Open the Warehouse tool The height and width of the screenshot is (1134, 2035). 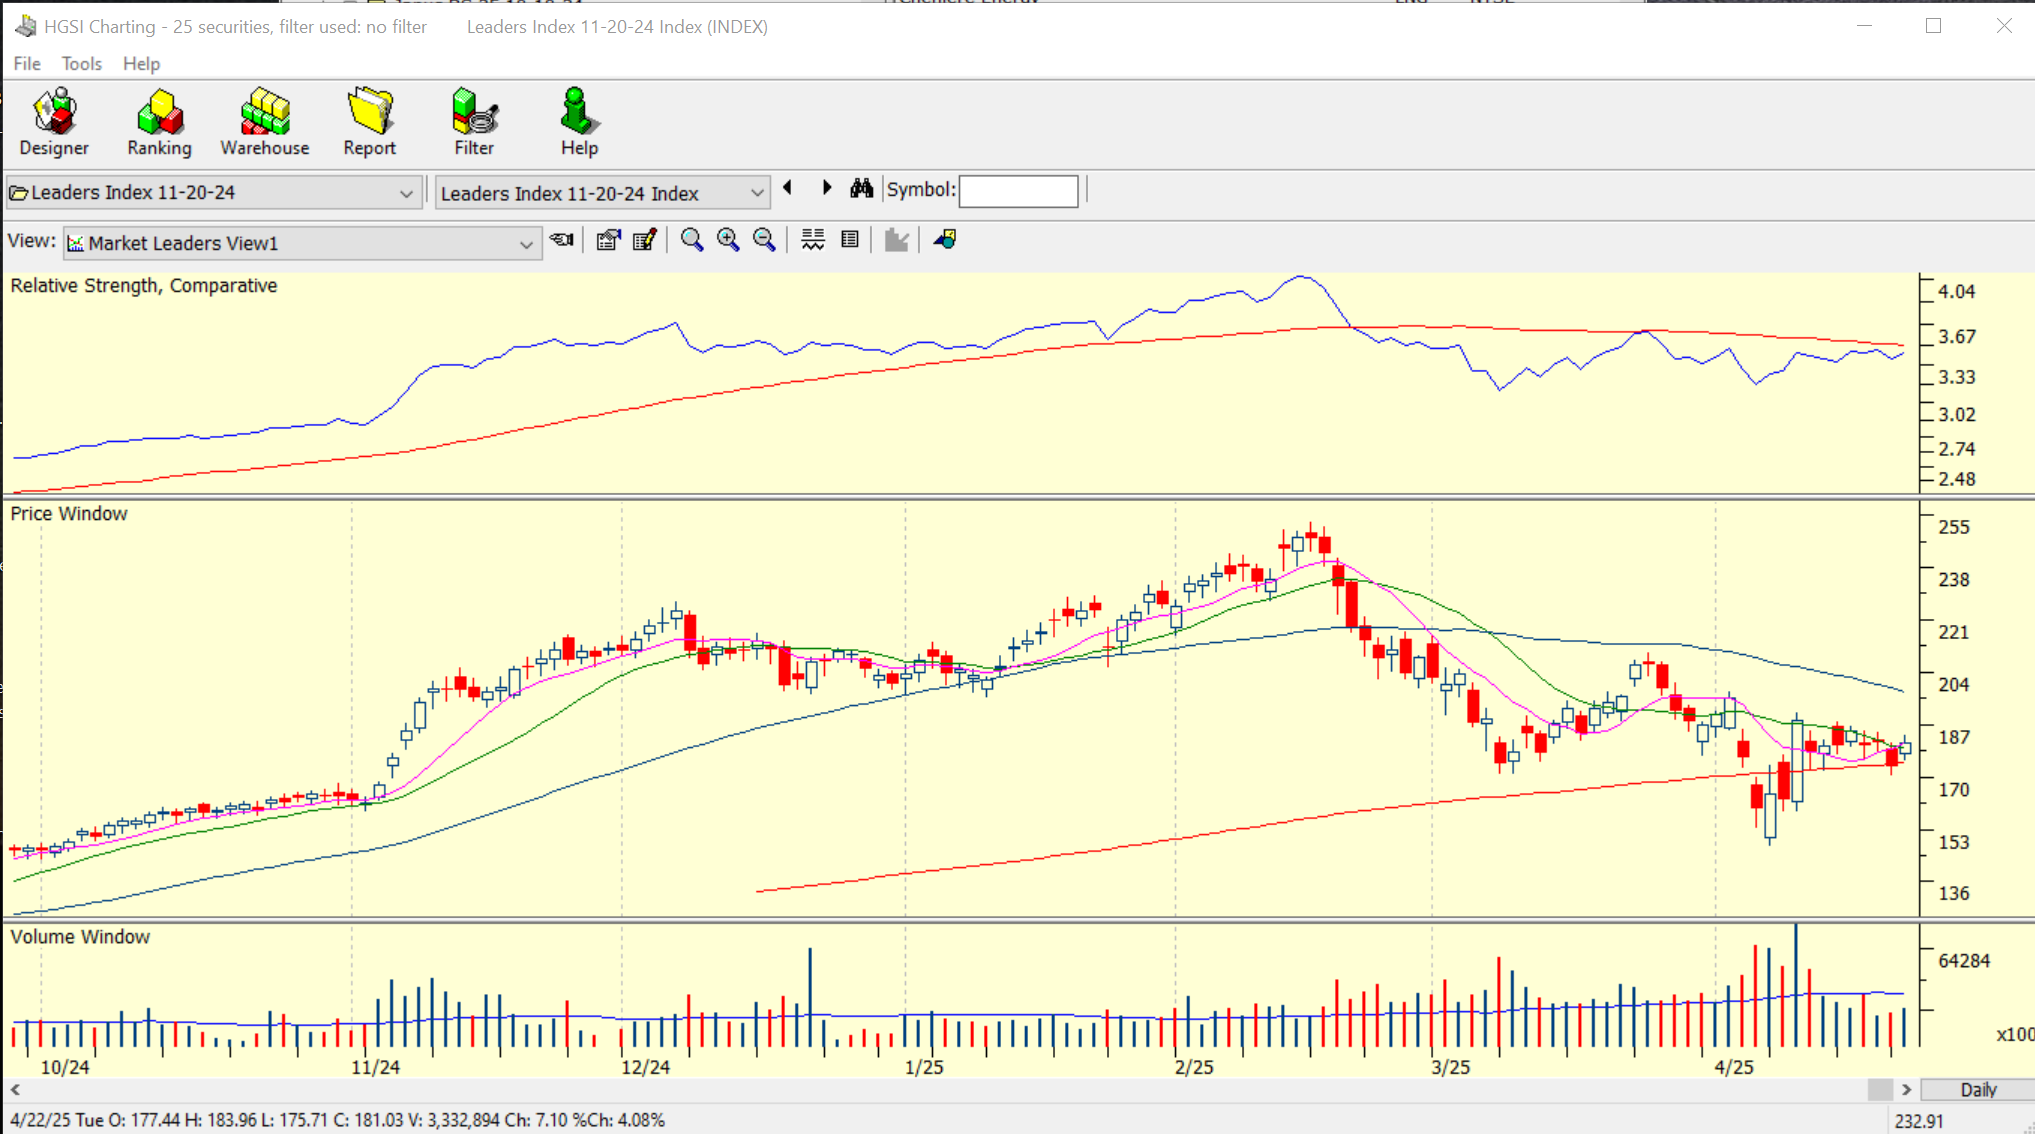point(265,122)
